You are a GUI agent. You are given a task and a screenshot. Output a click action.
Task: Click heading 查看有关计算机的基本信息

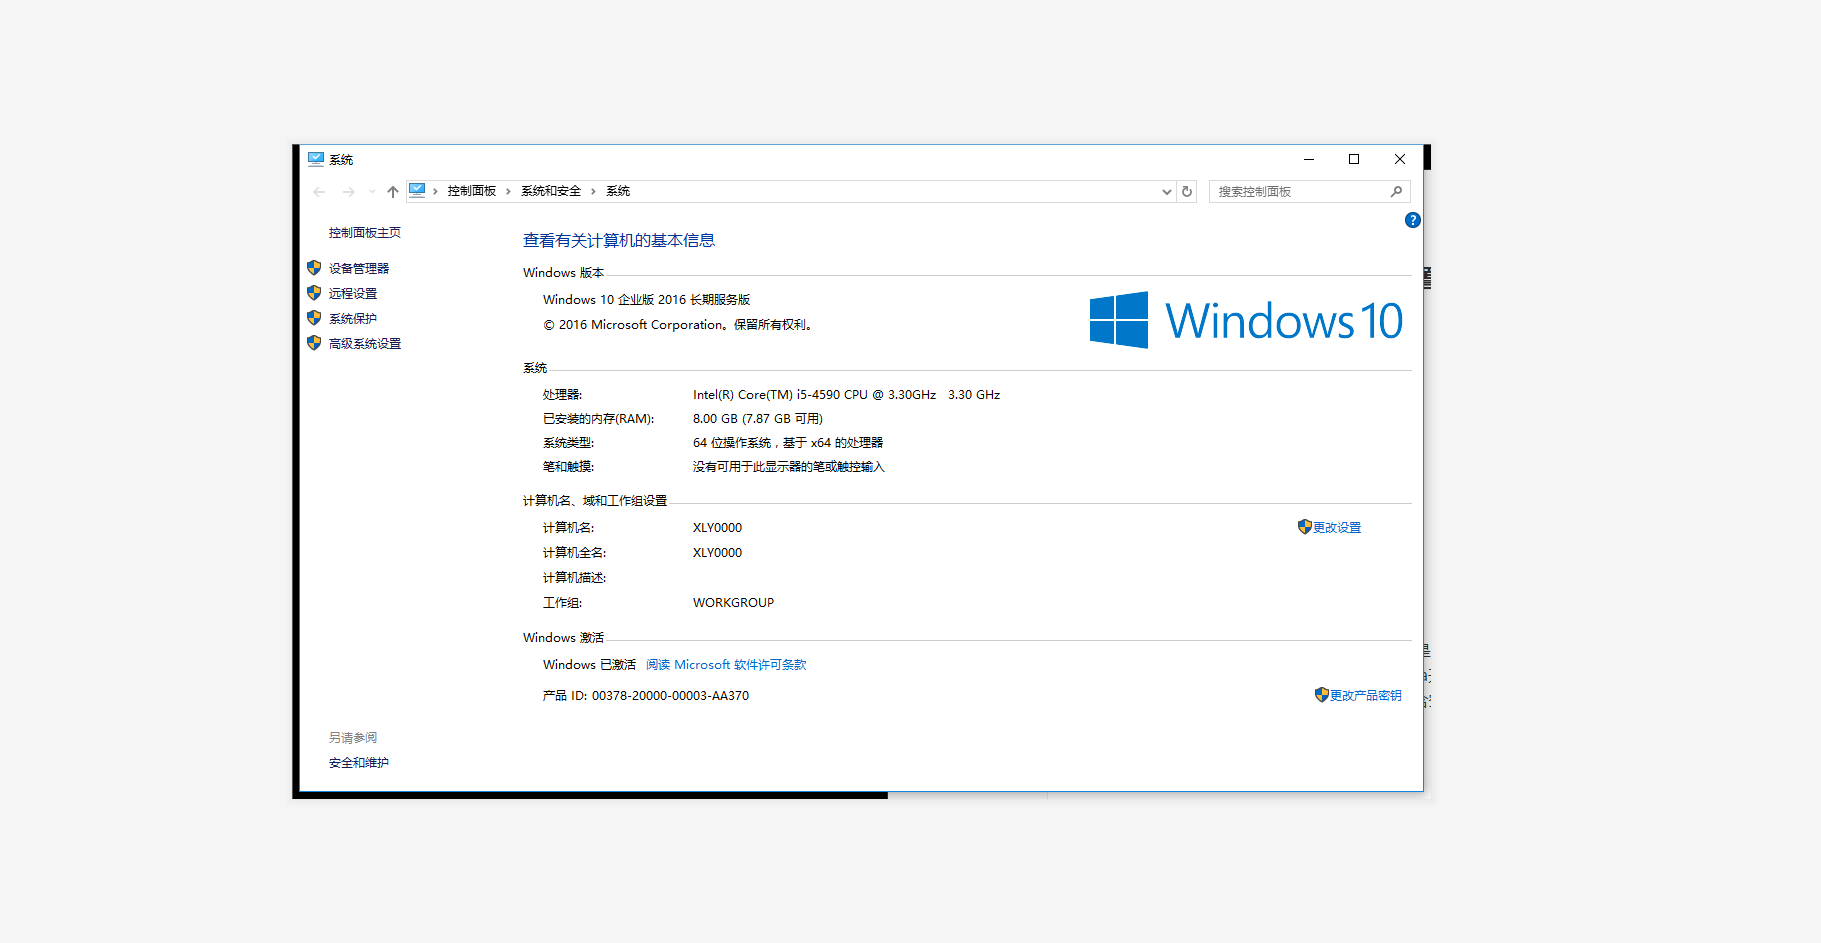(619, 240)
